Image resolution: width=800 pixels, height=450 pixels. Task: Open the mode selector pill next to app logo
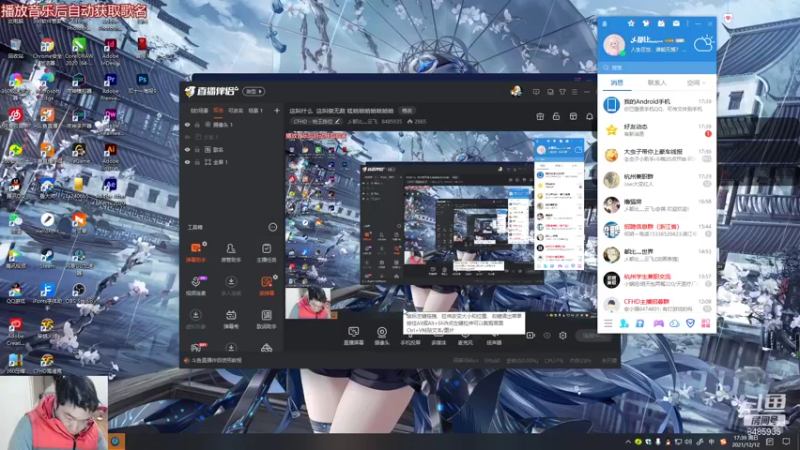(254, 91)
